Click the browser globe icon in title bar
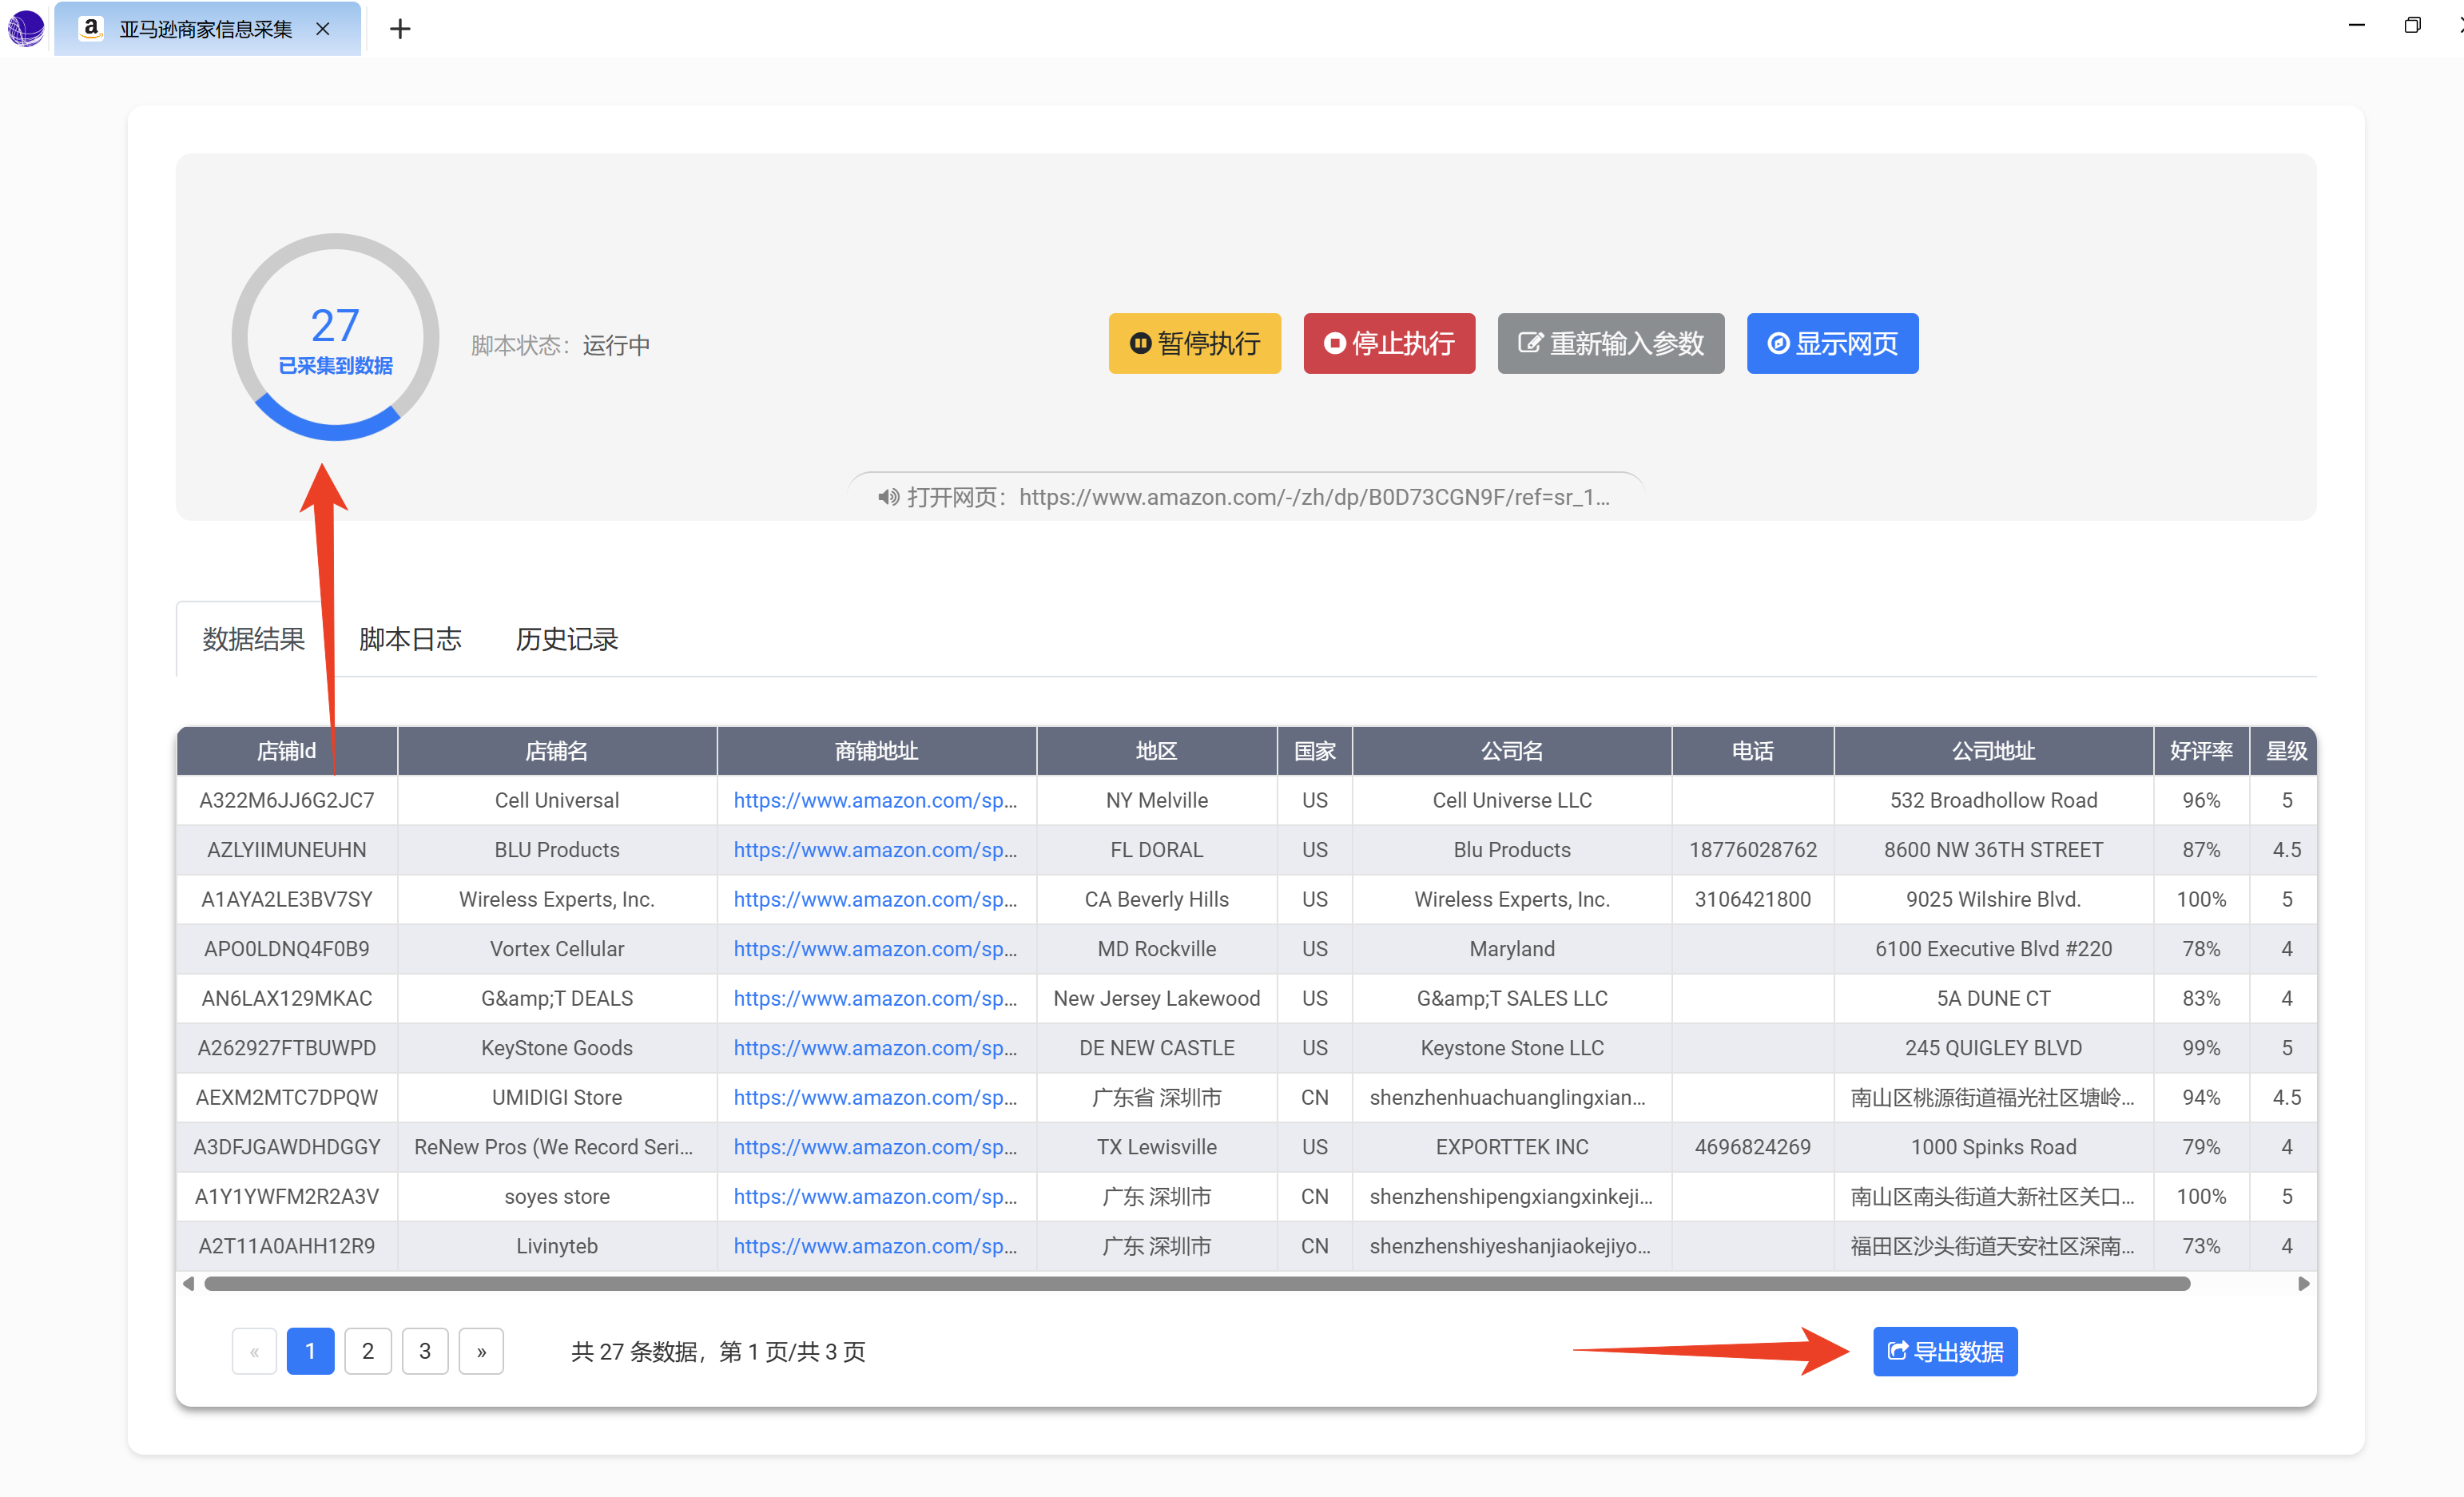This screenshot has height=1497, width=2464. pos(26,28)
